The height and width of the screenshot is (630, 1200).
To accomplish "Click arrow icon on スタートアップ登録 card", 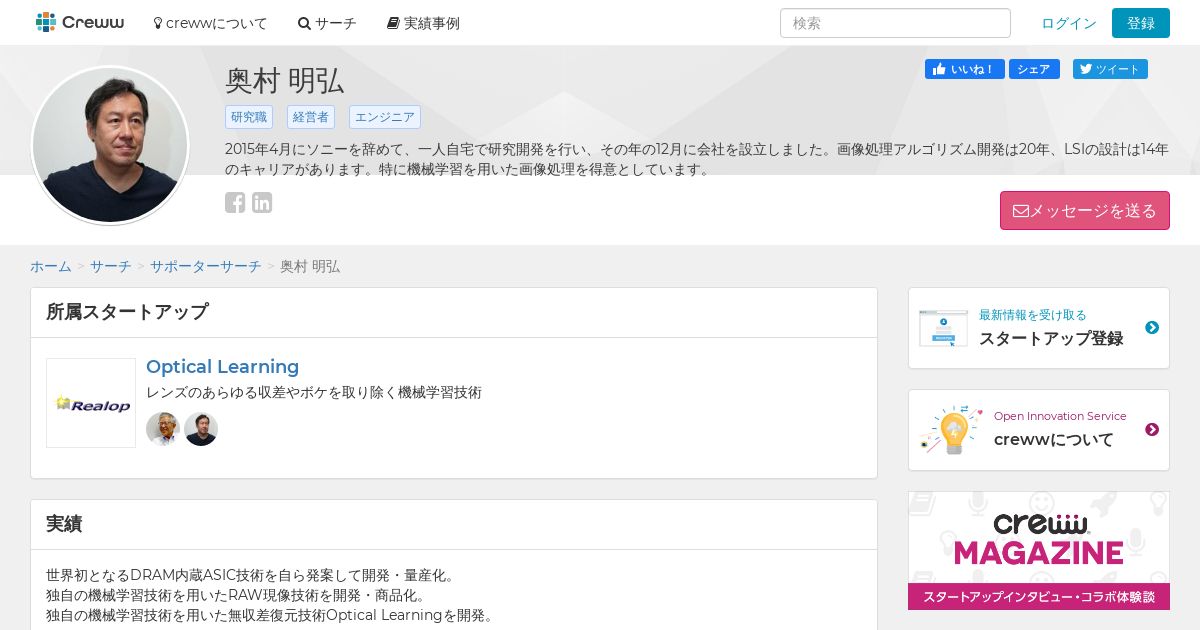I will [1152, 328].
